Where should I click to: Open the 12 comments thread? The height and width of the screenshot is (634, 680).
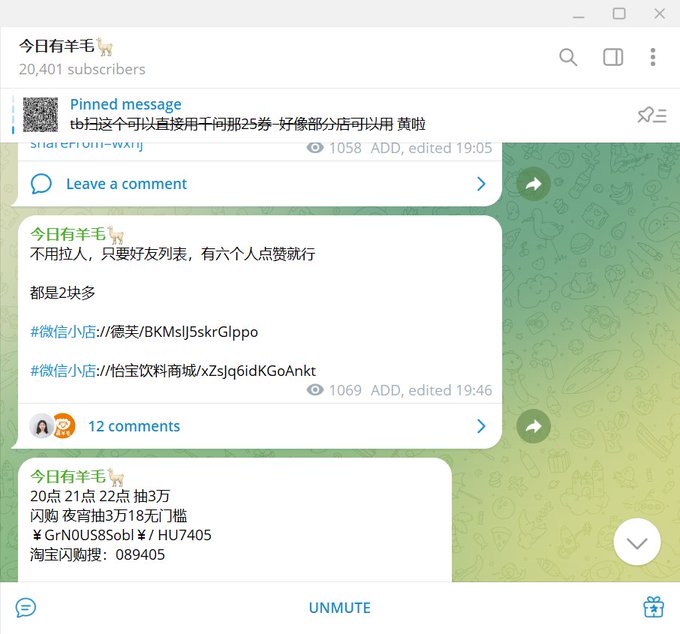click(134, 426)
